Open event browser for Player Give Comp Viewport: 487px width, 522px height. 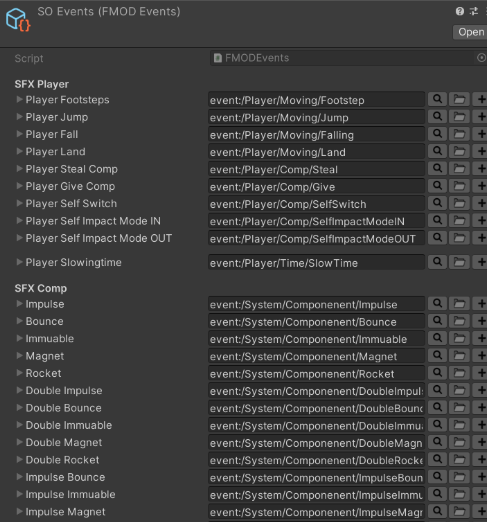coord(459,186)
